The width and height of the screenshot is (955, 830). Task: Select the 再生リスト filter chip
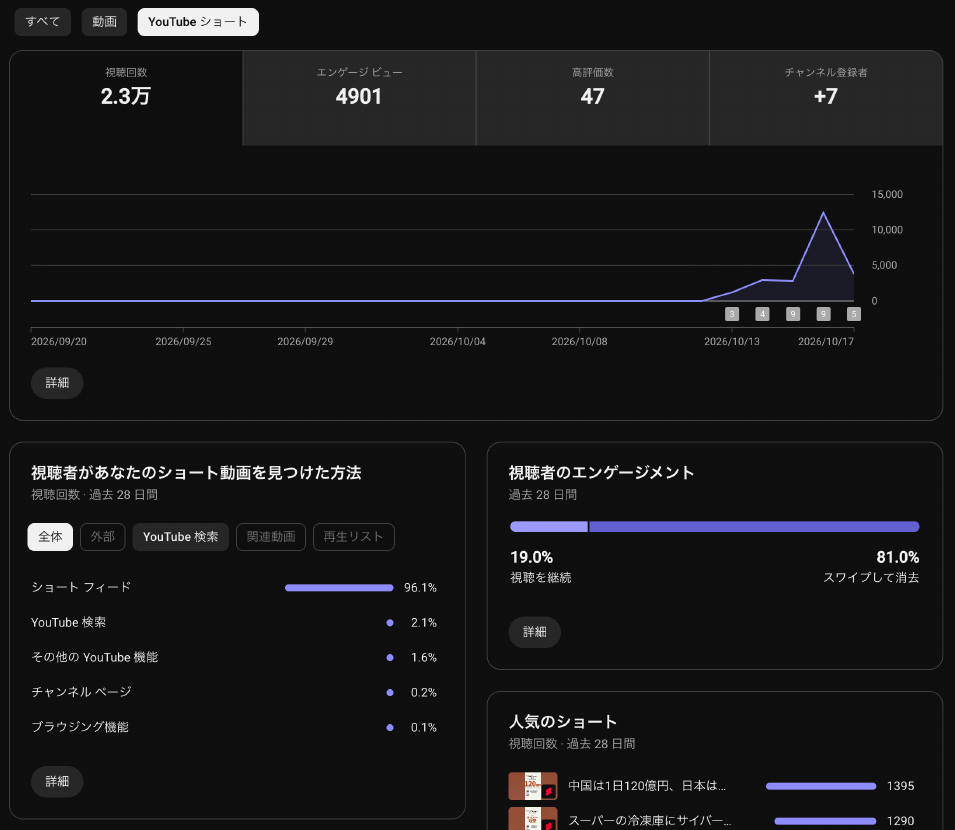point(353,537)
